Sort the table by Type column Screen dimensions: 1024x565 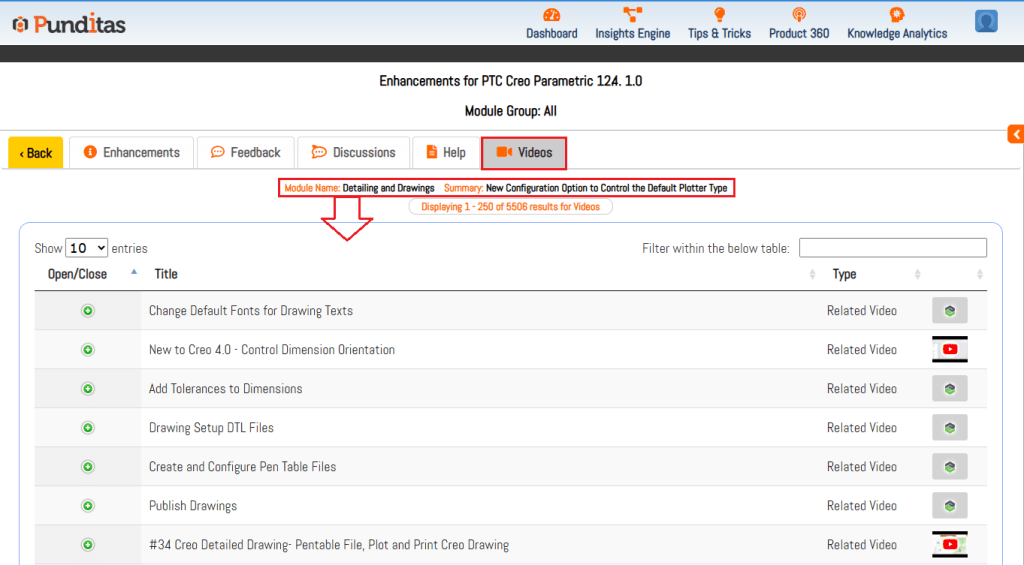coord(844,274)
